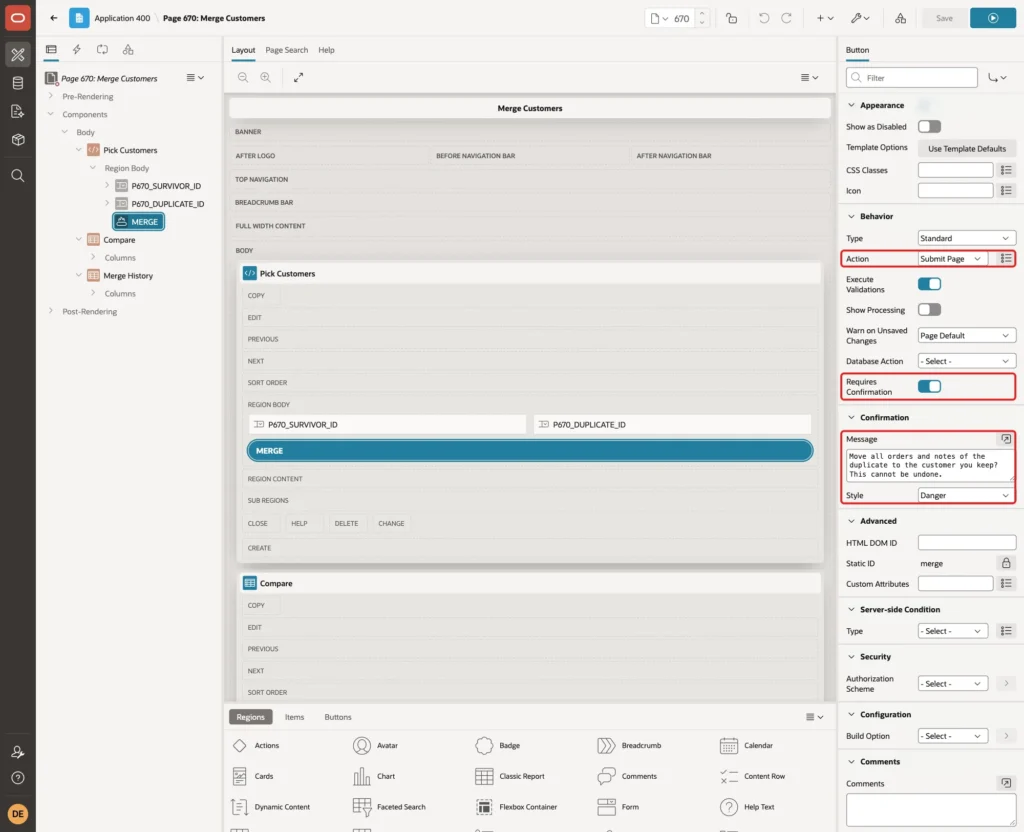The height and width of the screenshot is (832, 1024).
Task: Switch to the Page Search tab
Action: (287, 50)
